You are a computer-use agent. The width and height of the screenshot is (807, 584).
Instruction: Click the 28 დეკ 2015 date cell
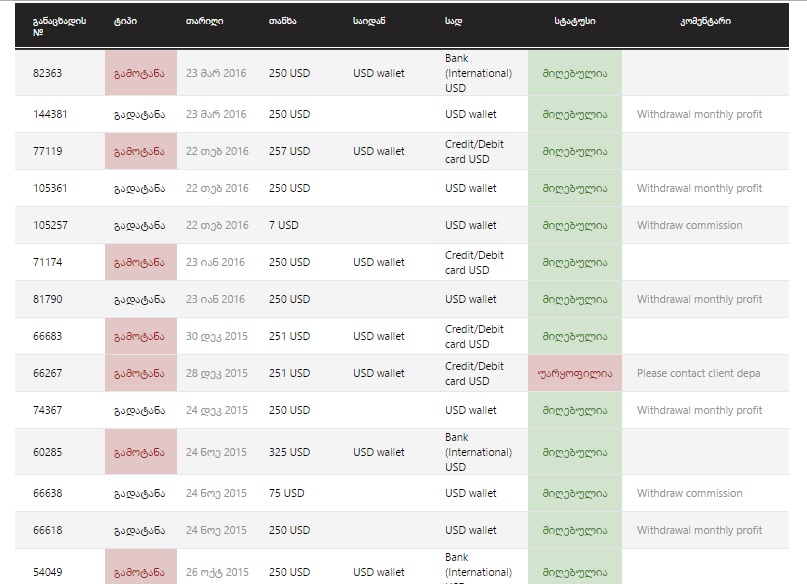click(x=216, y=373)
